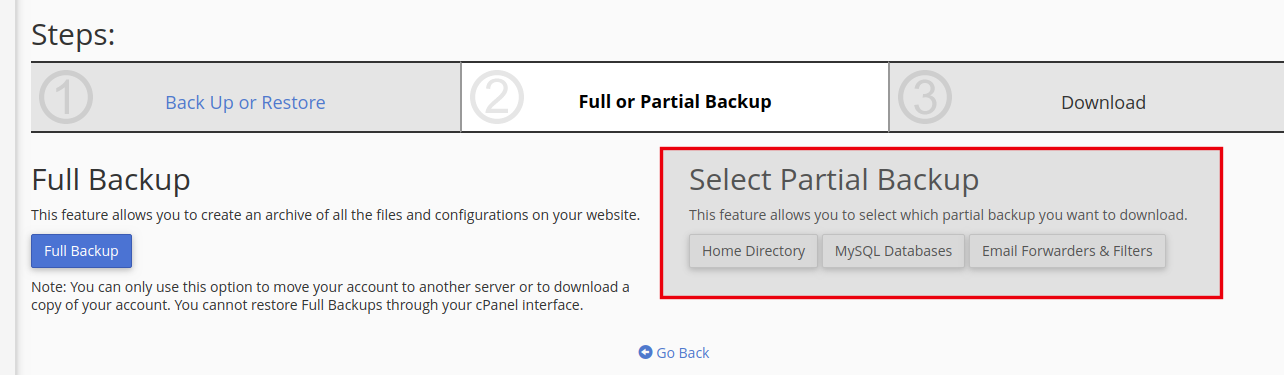This screenshot has height=375, width=1284.
Task: Choose Email Forwarders & Filters backup
Action: click(x=1067, y=251)
